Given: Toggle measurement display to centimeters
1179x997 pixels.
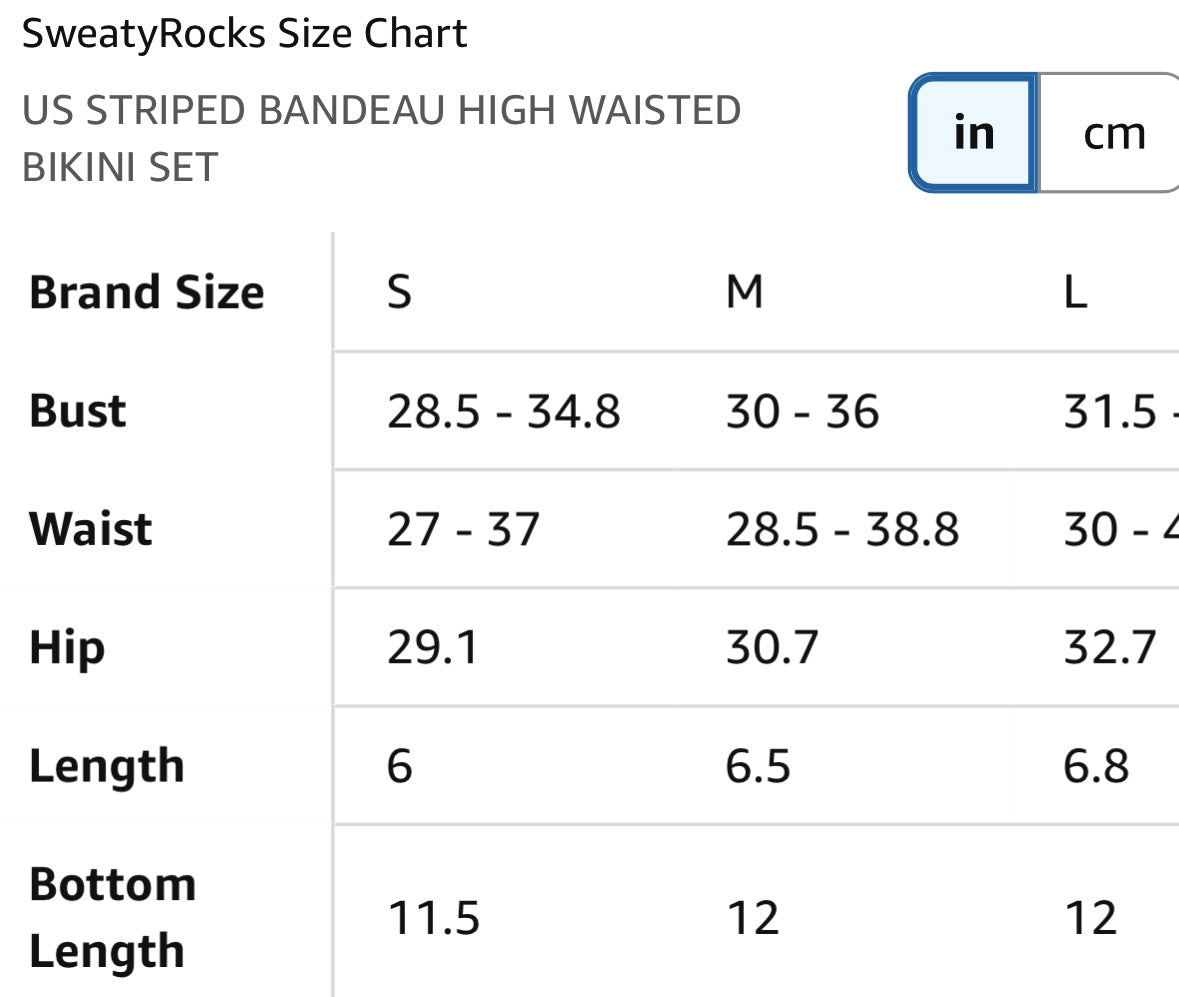Looking at the screenshot, I should (x=1115, y=131).
